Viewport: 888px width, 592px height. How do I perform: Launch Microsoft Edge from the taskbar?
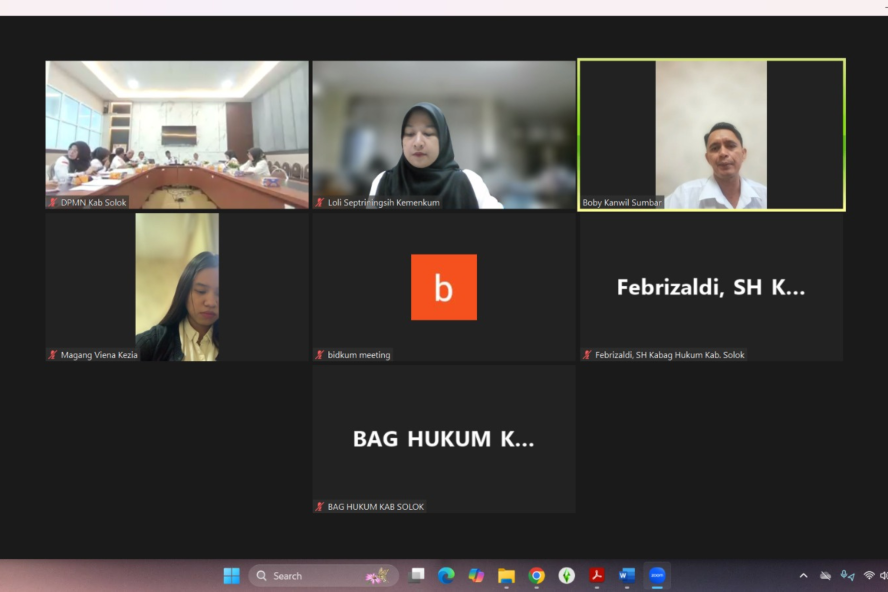click(446, 576)
